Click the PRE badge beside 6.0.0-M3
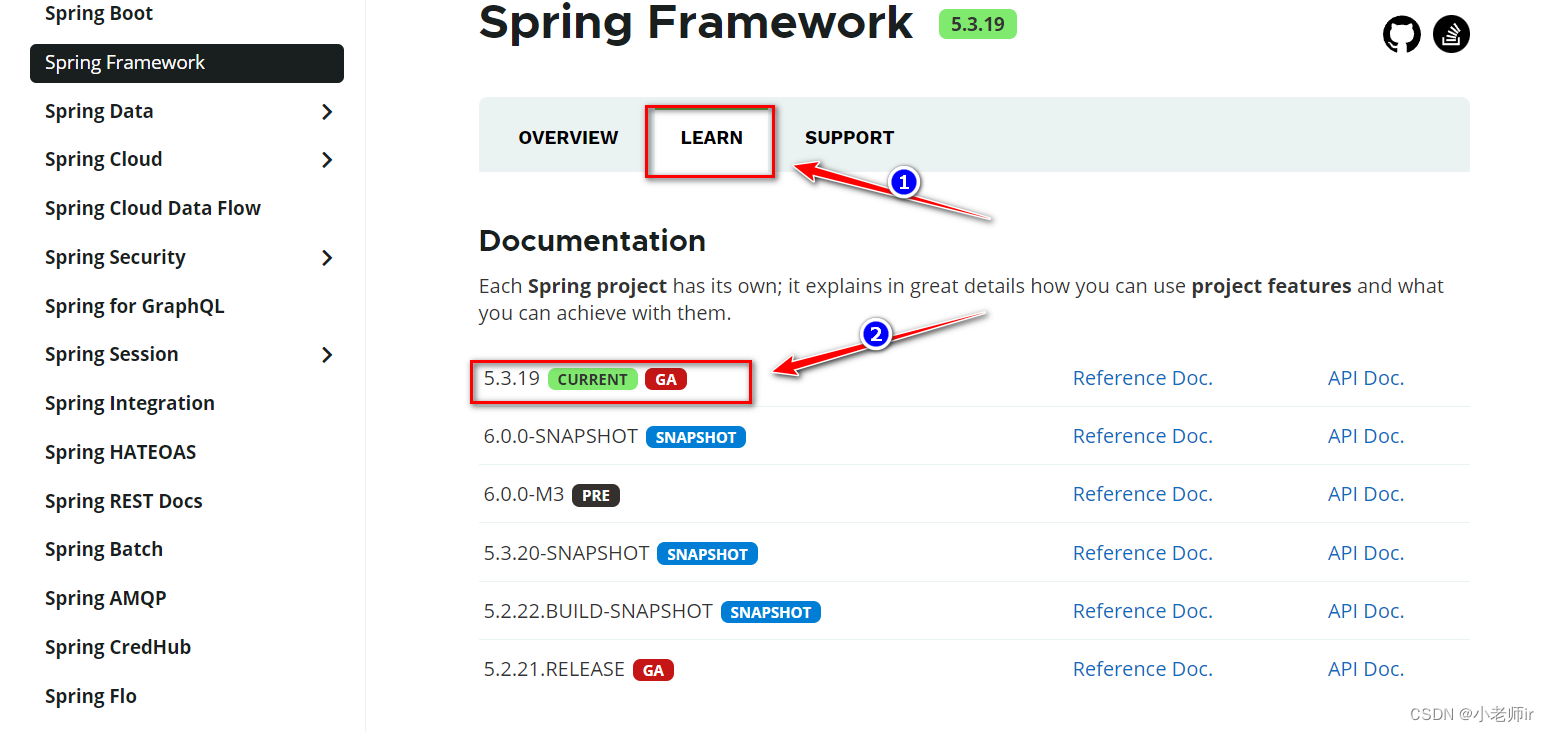This screenshot has height=732, width=1549. click(x=596, y=496)
